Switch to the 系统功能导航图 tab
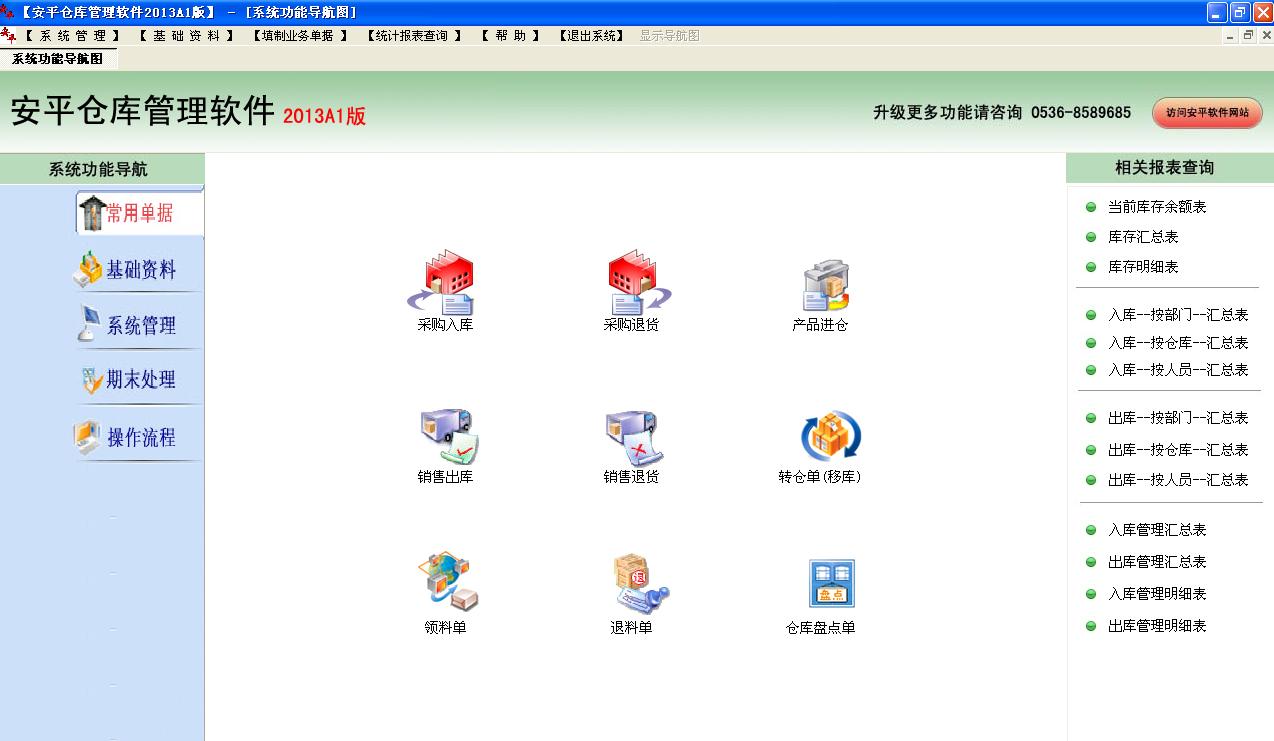The image size is (1274, 741). click(58, 59)
